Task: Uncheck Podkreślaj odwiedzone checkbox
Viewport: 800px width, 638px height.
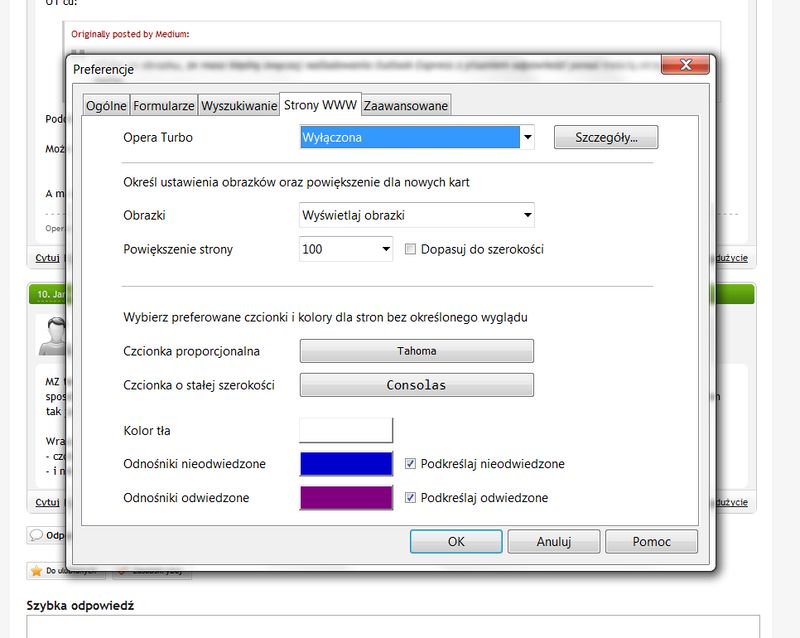Action: point(410,497)
